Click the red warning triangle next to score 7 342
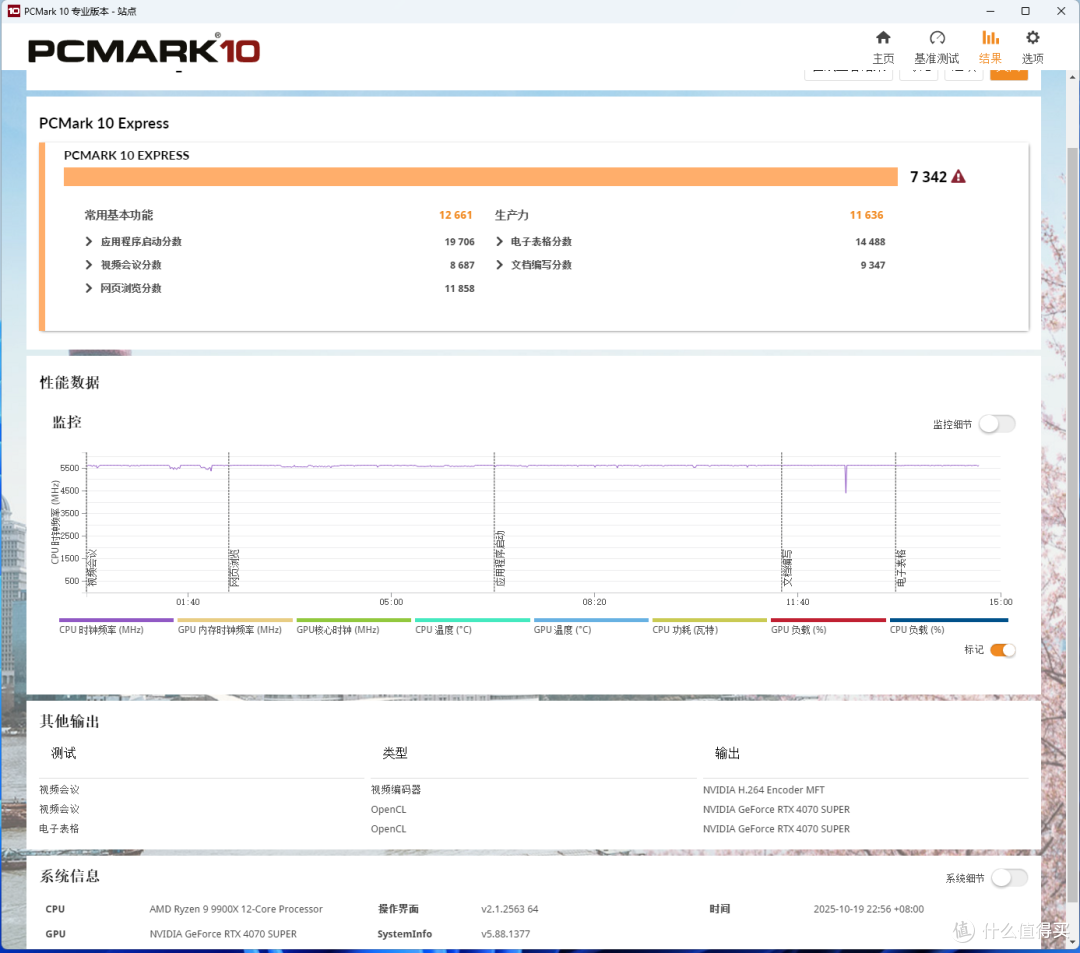 (958, 177)
